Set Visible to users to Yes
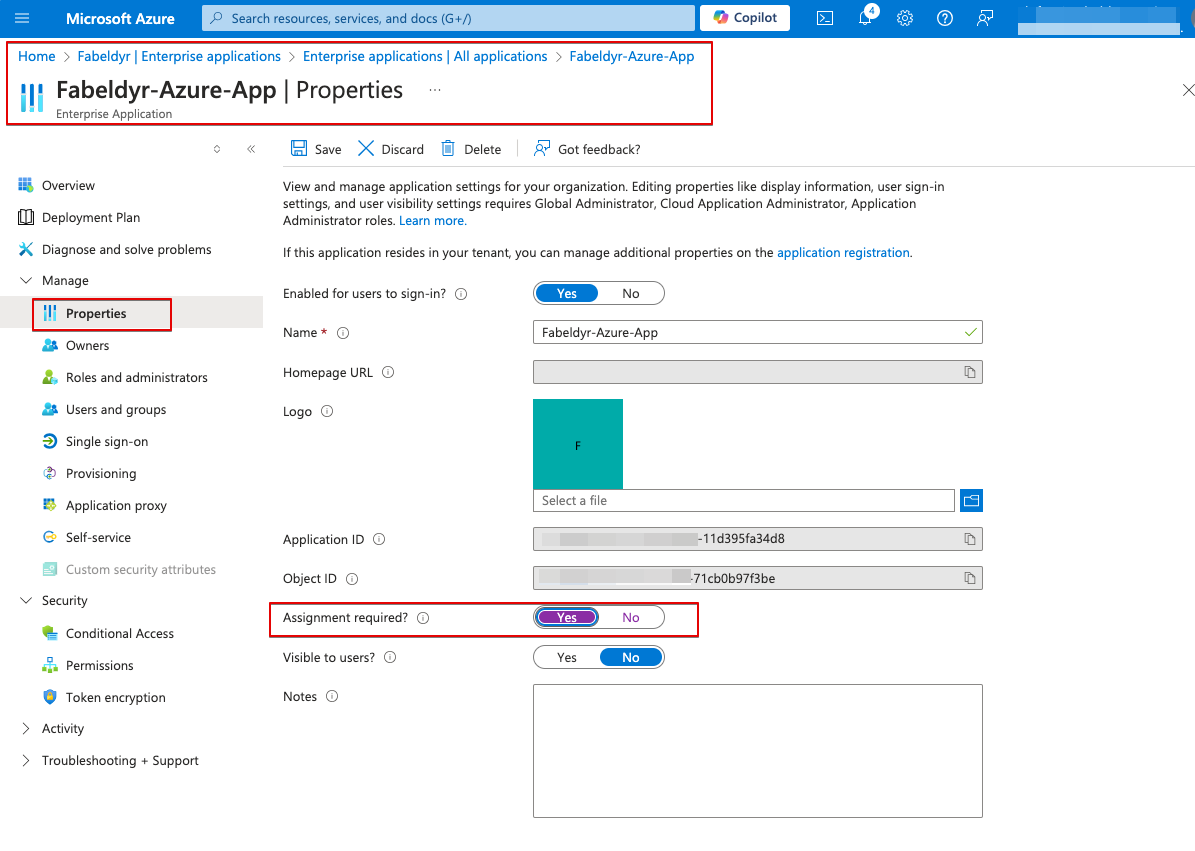This screenshot has width=1195, height=851. coord(567,656)
